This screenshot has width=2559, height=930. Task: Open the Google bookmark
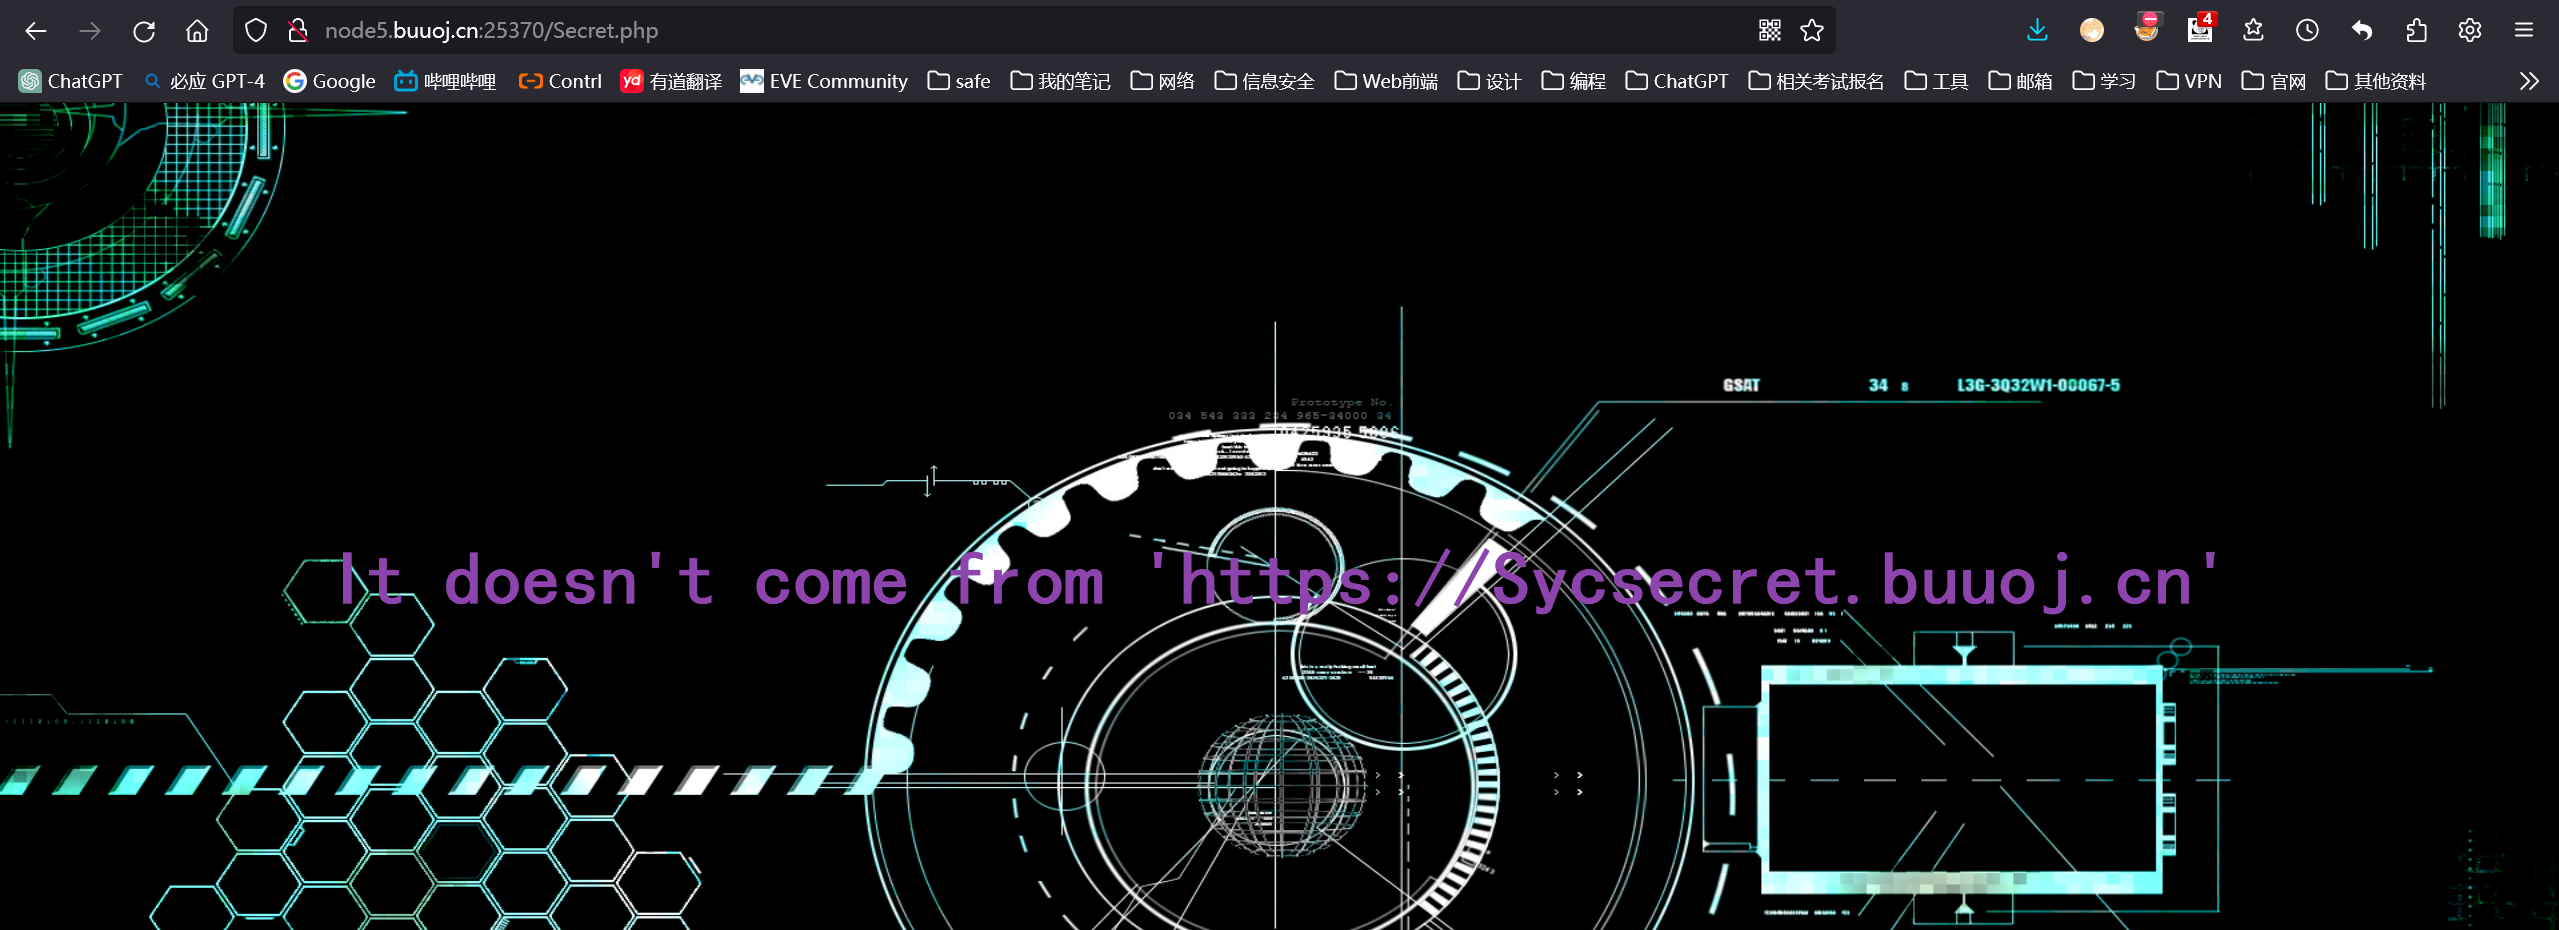click(329, 81)
